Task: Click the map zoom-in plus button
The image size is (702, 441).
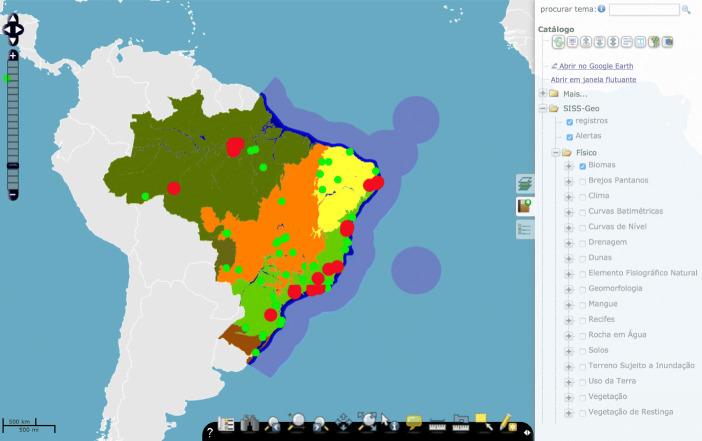Action: [x=13, y=56]
